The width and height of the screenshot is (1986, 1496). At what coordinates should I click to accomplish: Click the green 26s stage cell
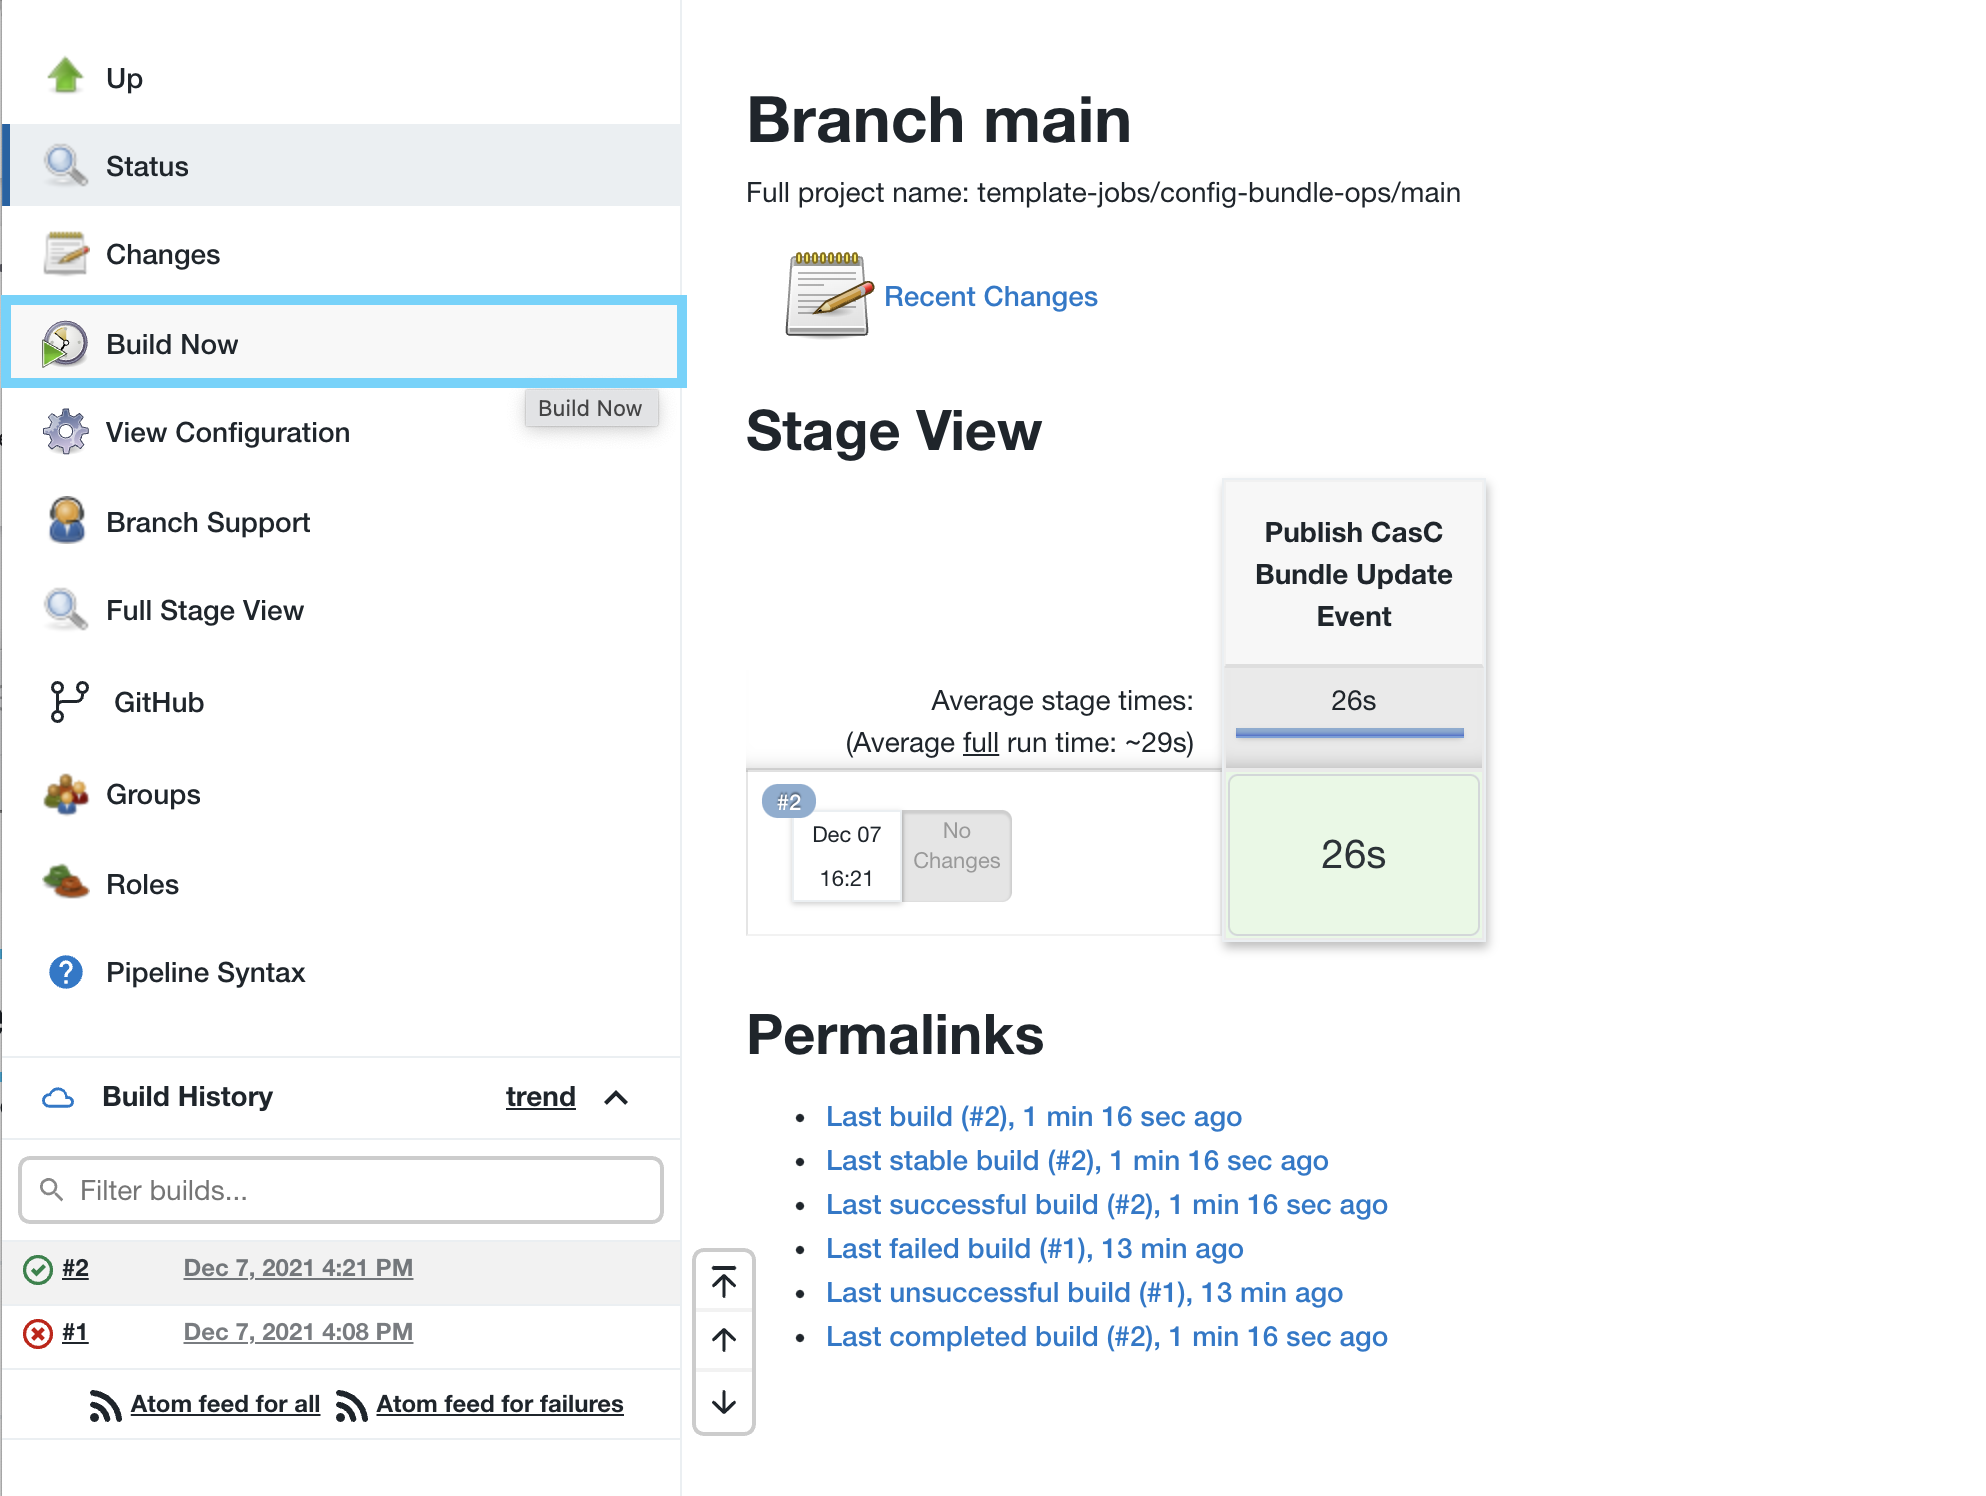1352,855
